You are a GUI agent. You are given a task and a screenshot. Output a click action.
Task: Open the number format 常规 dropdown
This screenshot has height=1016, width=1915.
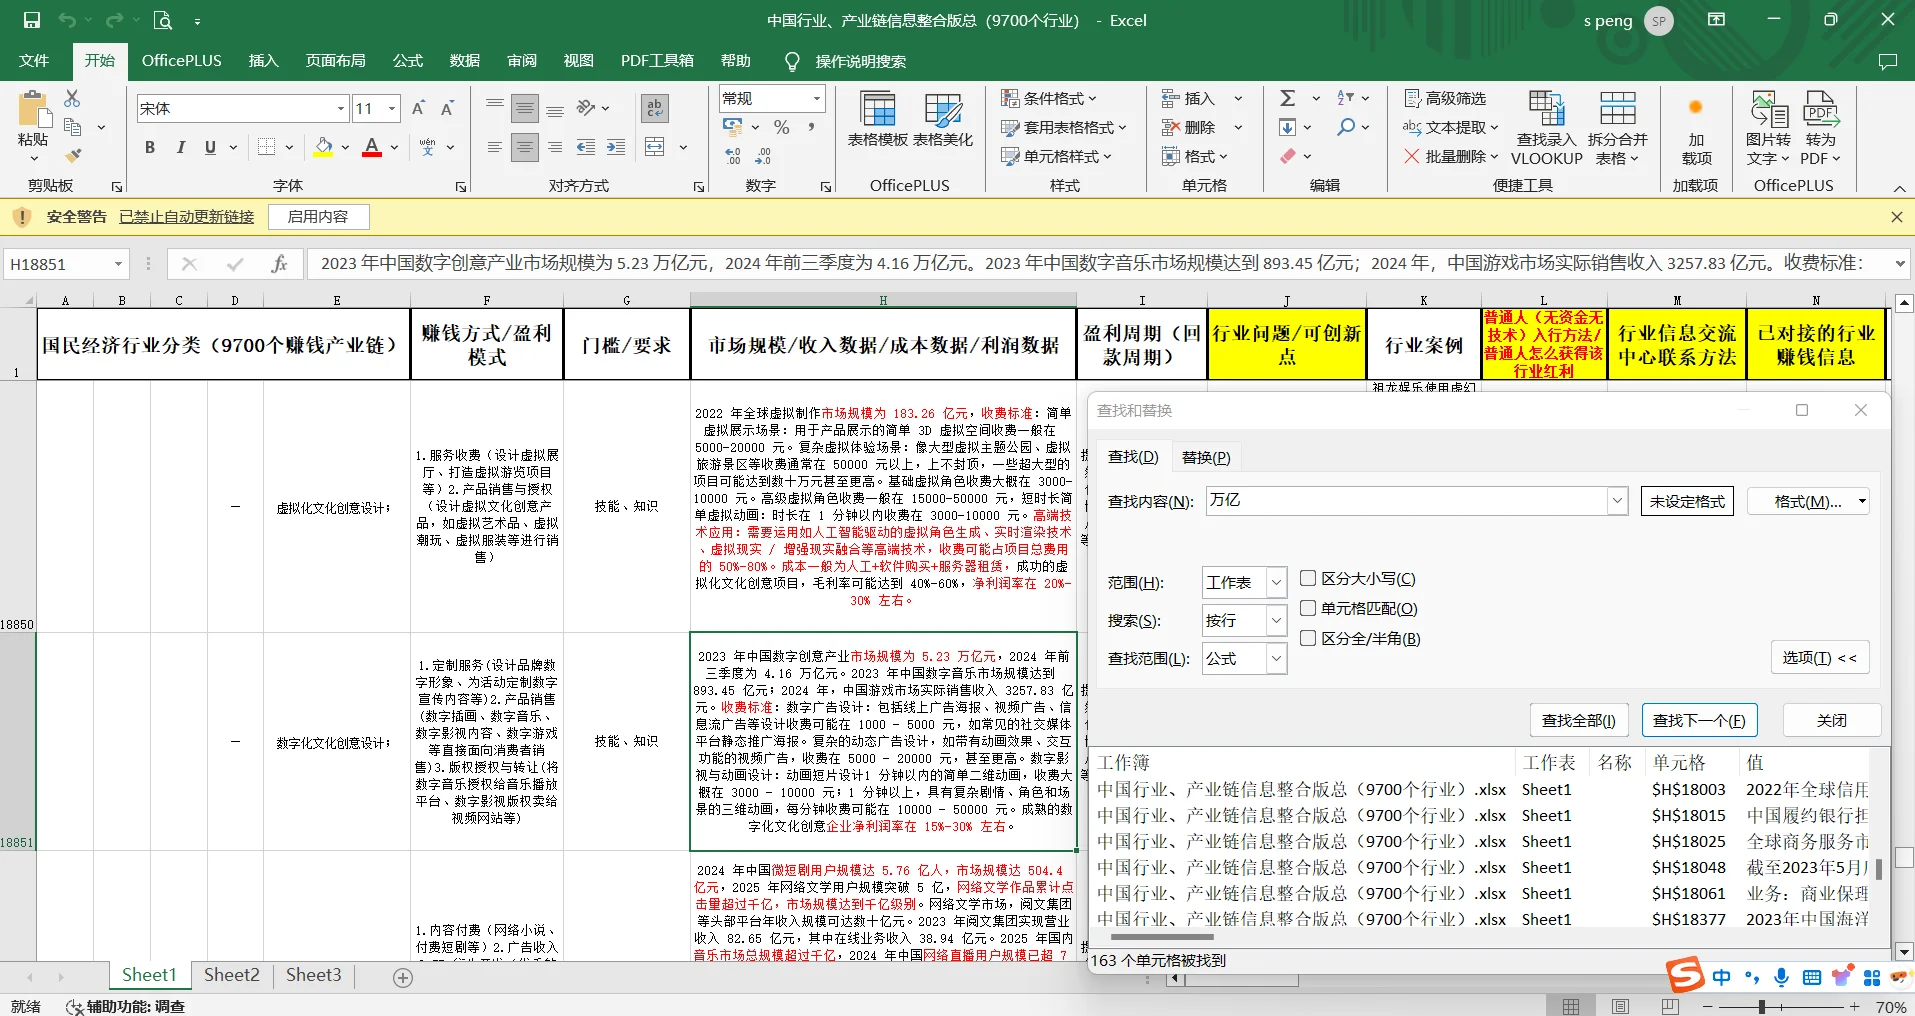[x=817, y=98]
